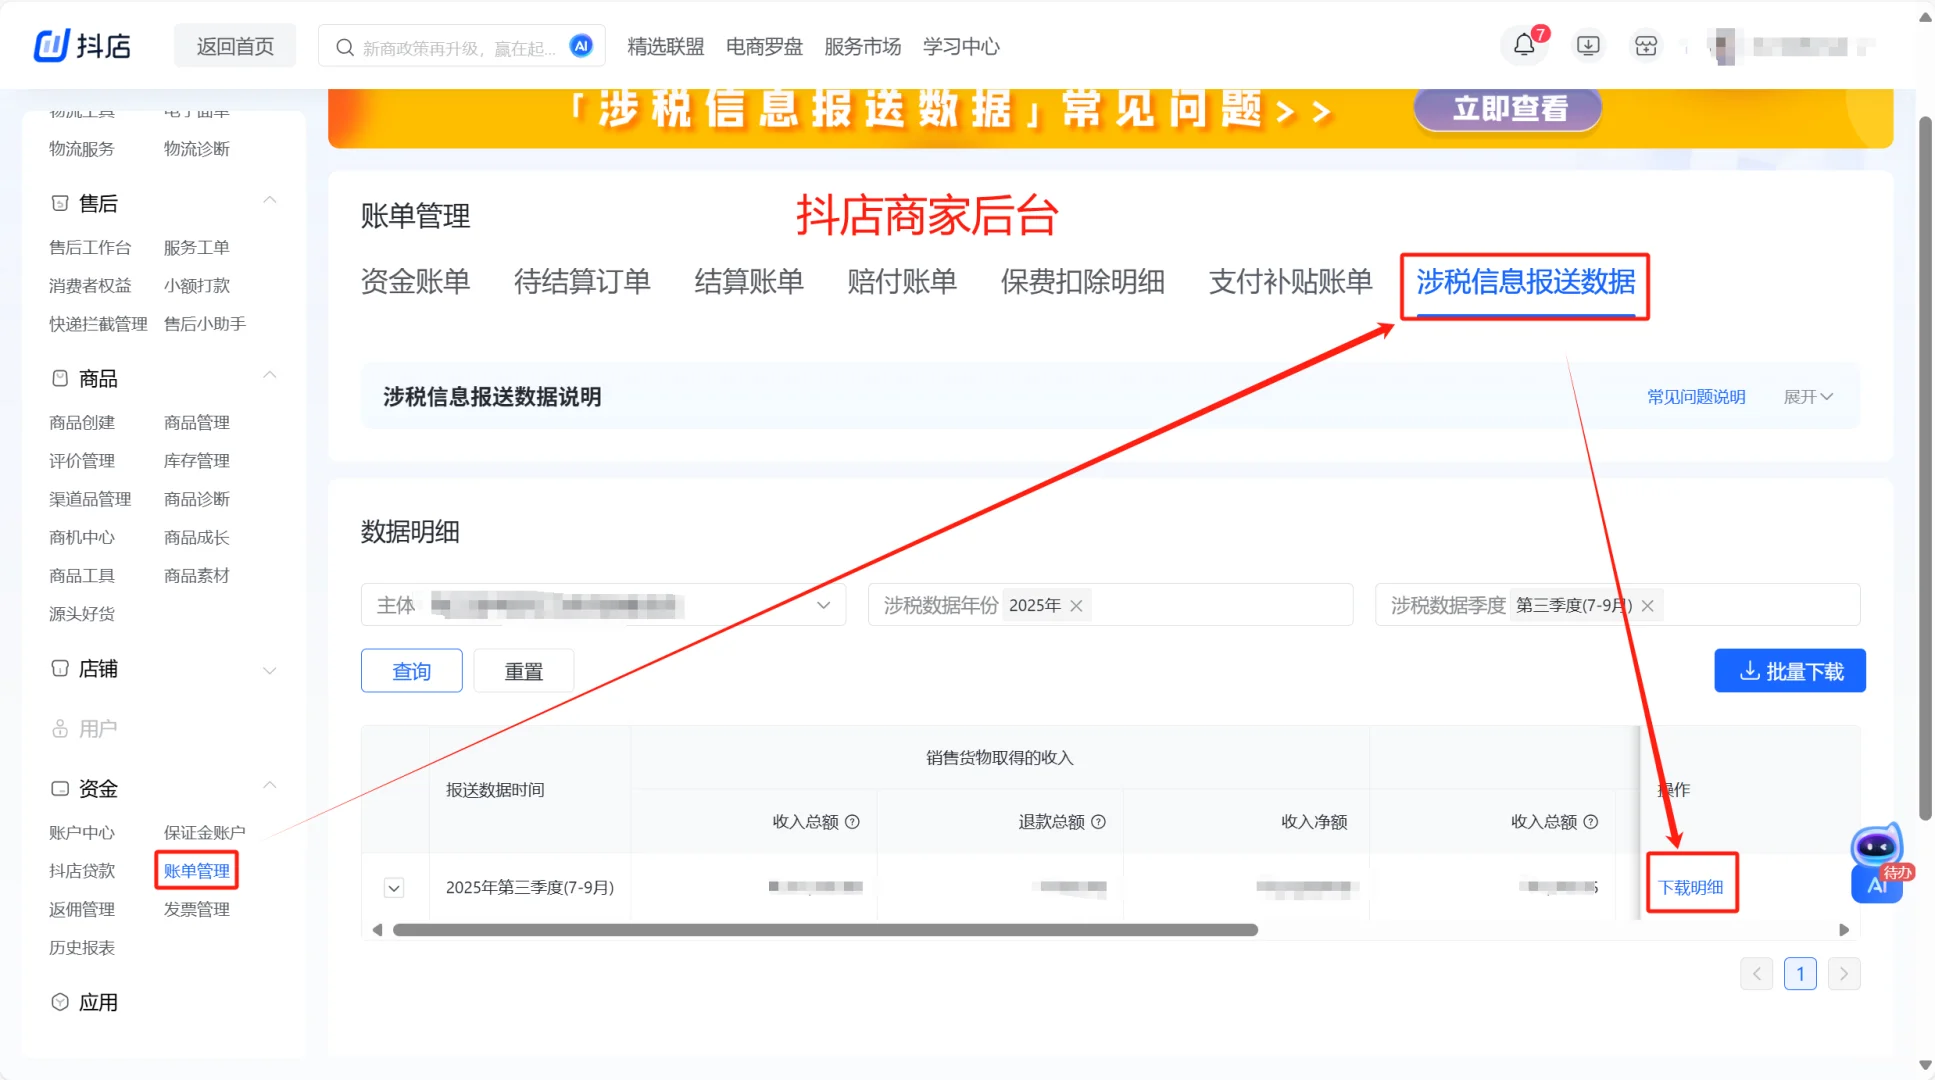Click the 下载明细 link
Image resolution: width=1935 pixels, height=1080 pixels.
(x=1691, y=887)
